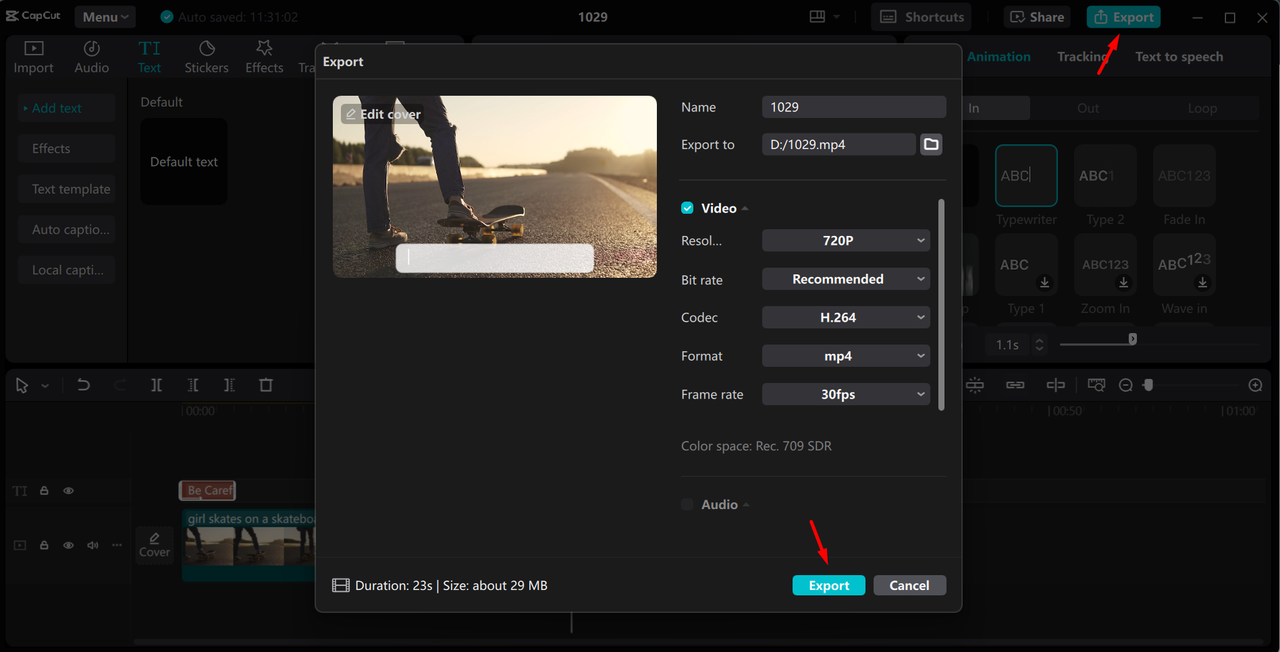
Task: Select the arrow pointer tool in timeline
Action: [x=22, y=385]
